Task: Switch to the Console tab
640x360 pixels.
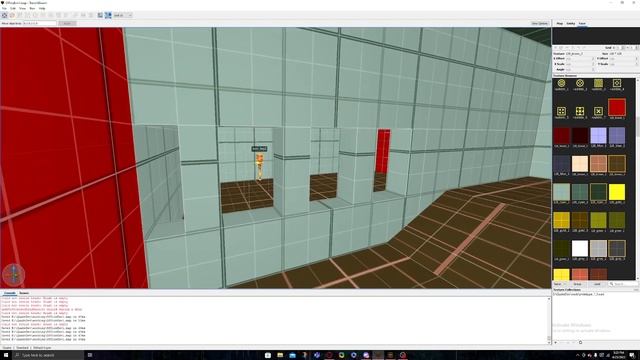Action: pyautogui.click(x=9, y=293)
